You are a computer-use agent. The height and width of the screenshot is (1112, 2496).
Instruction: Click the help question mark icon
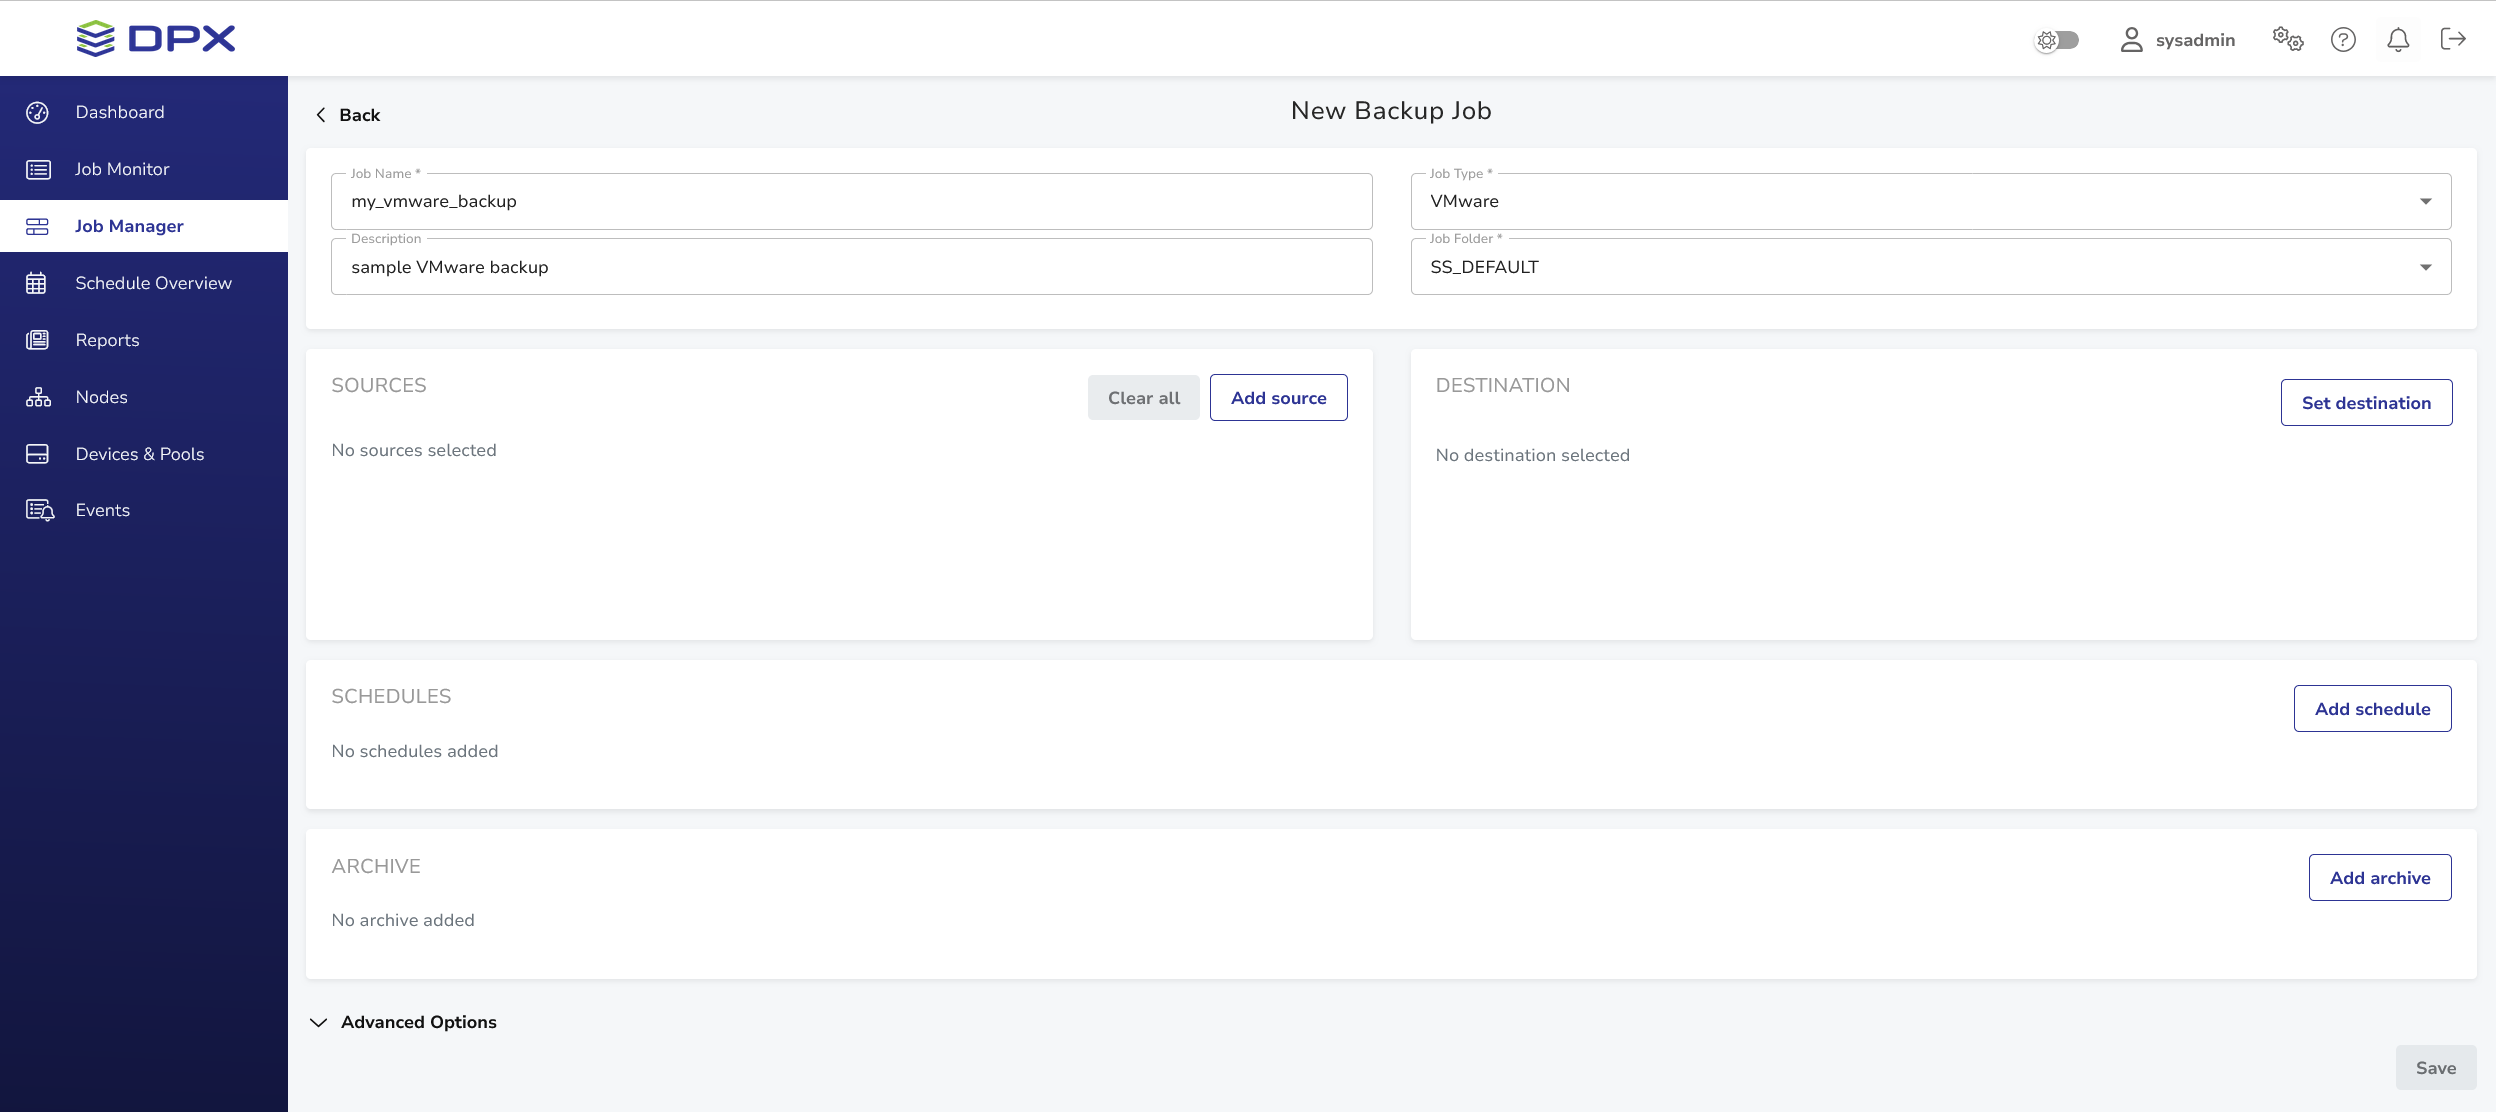tap(2343, 40)
